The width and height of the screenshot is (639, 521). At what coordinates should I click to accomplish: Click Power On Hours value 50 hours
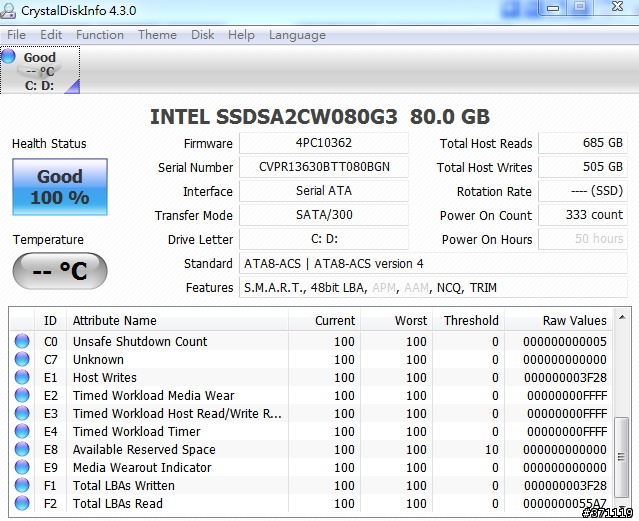pos(583,239)
